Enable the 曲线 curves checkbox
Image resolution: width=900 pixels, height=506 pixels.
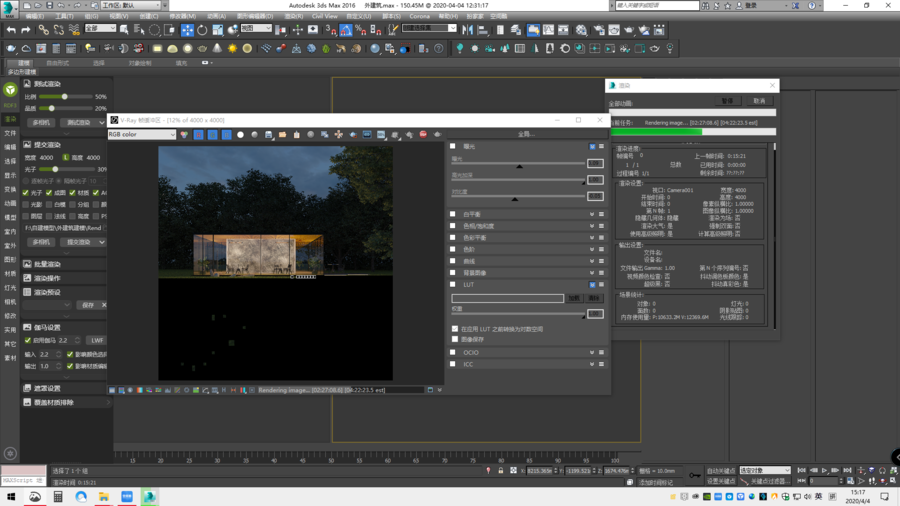tap(453, 261)
